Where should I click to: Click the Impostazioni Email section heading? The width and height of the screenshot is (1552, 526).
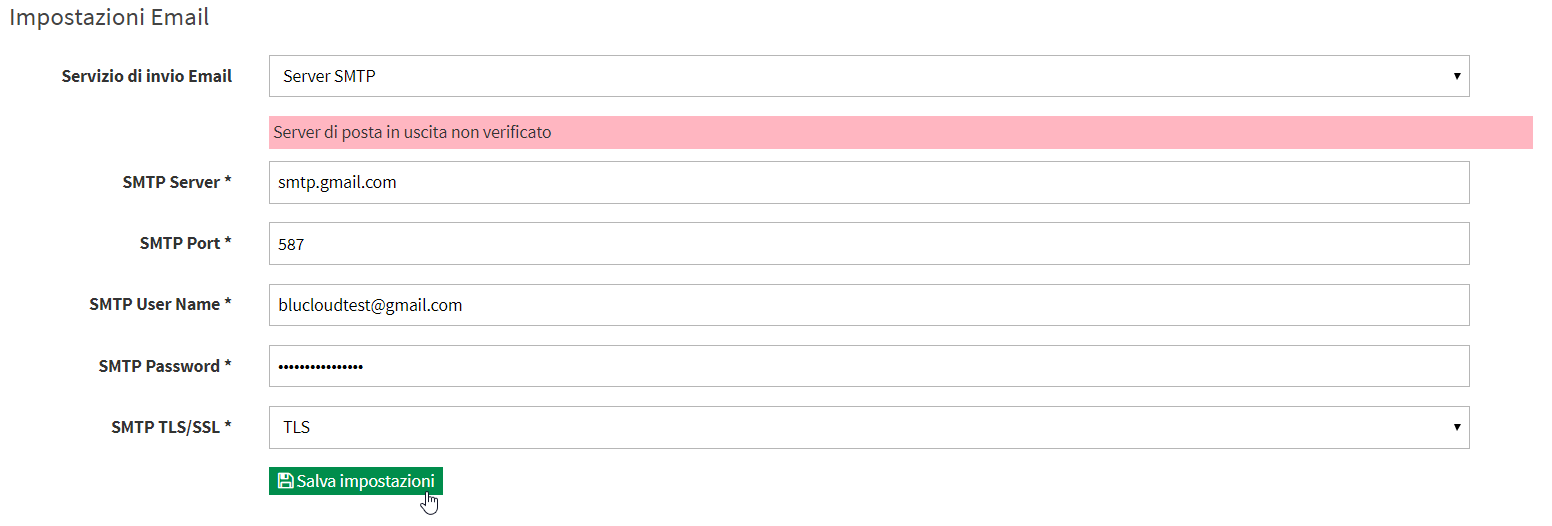tap(109, 17)
